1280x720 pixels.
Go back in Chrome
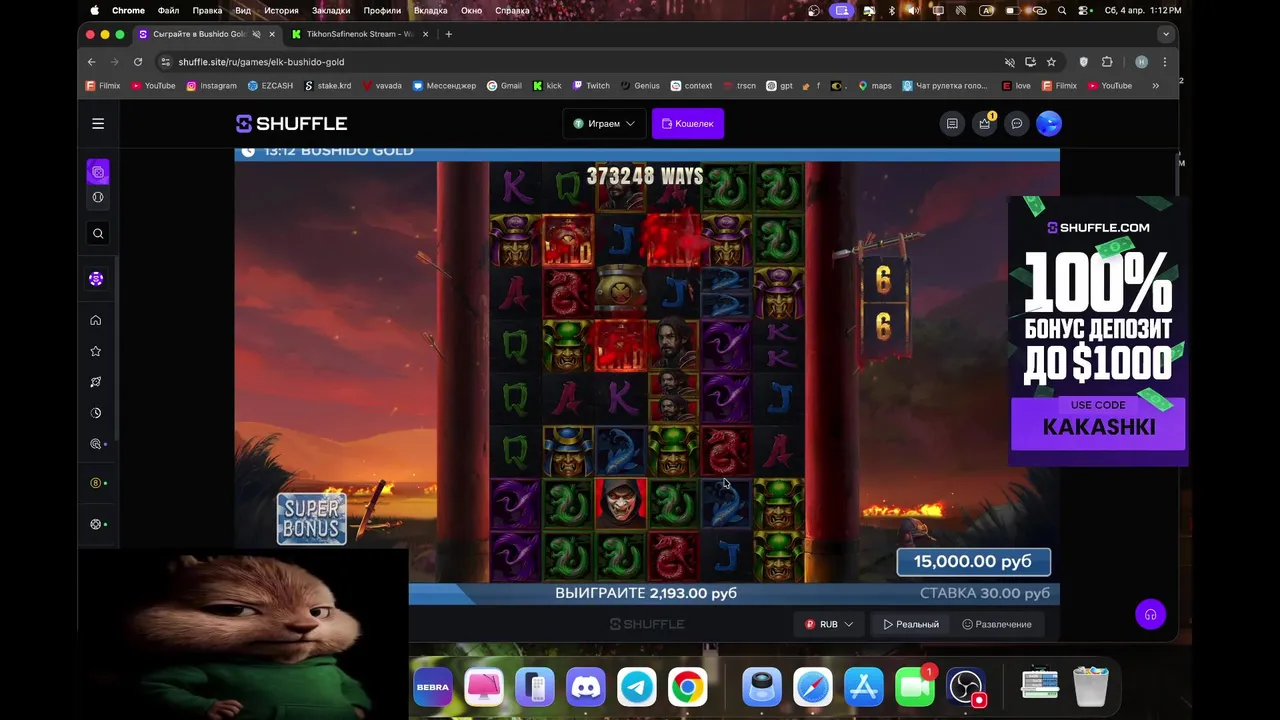click(x=92, y=62)
